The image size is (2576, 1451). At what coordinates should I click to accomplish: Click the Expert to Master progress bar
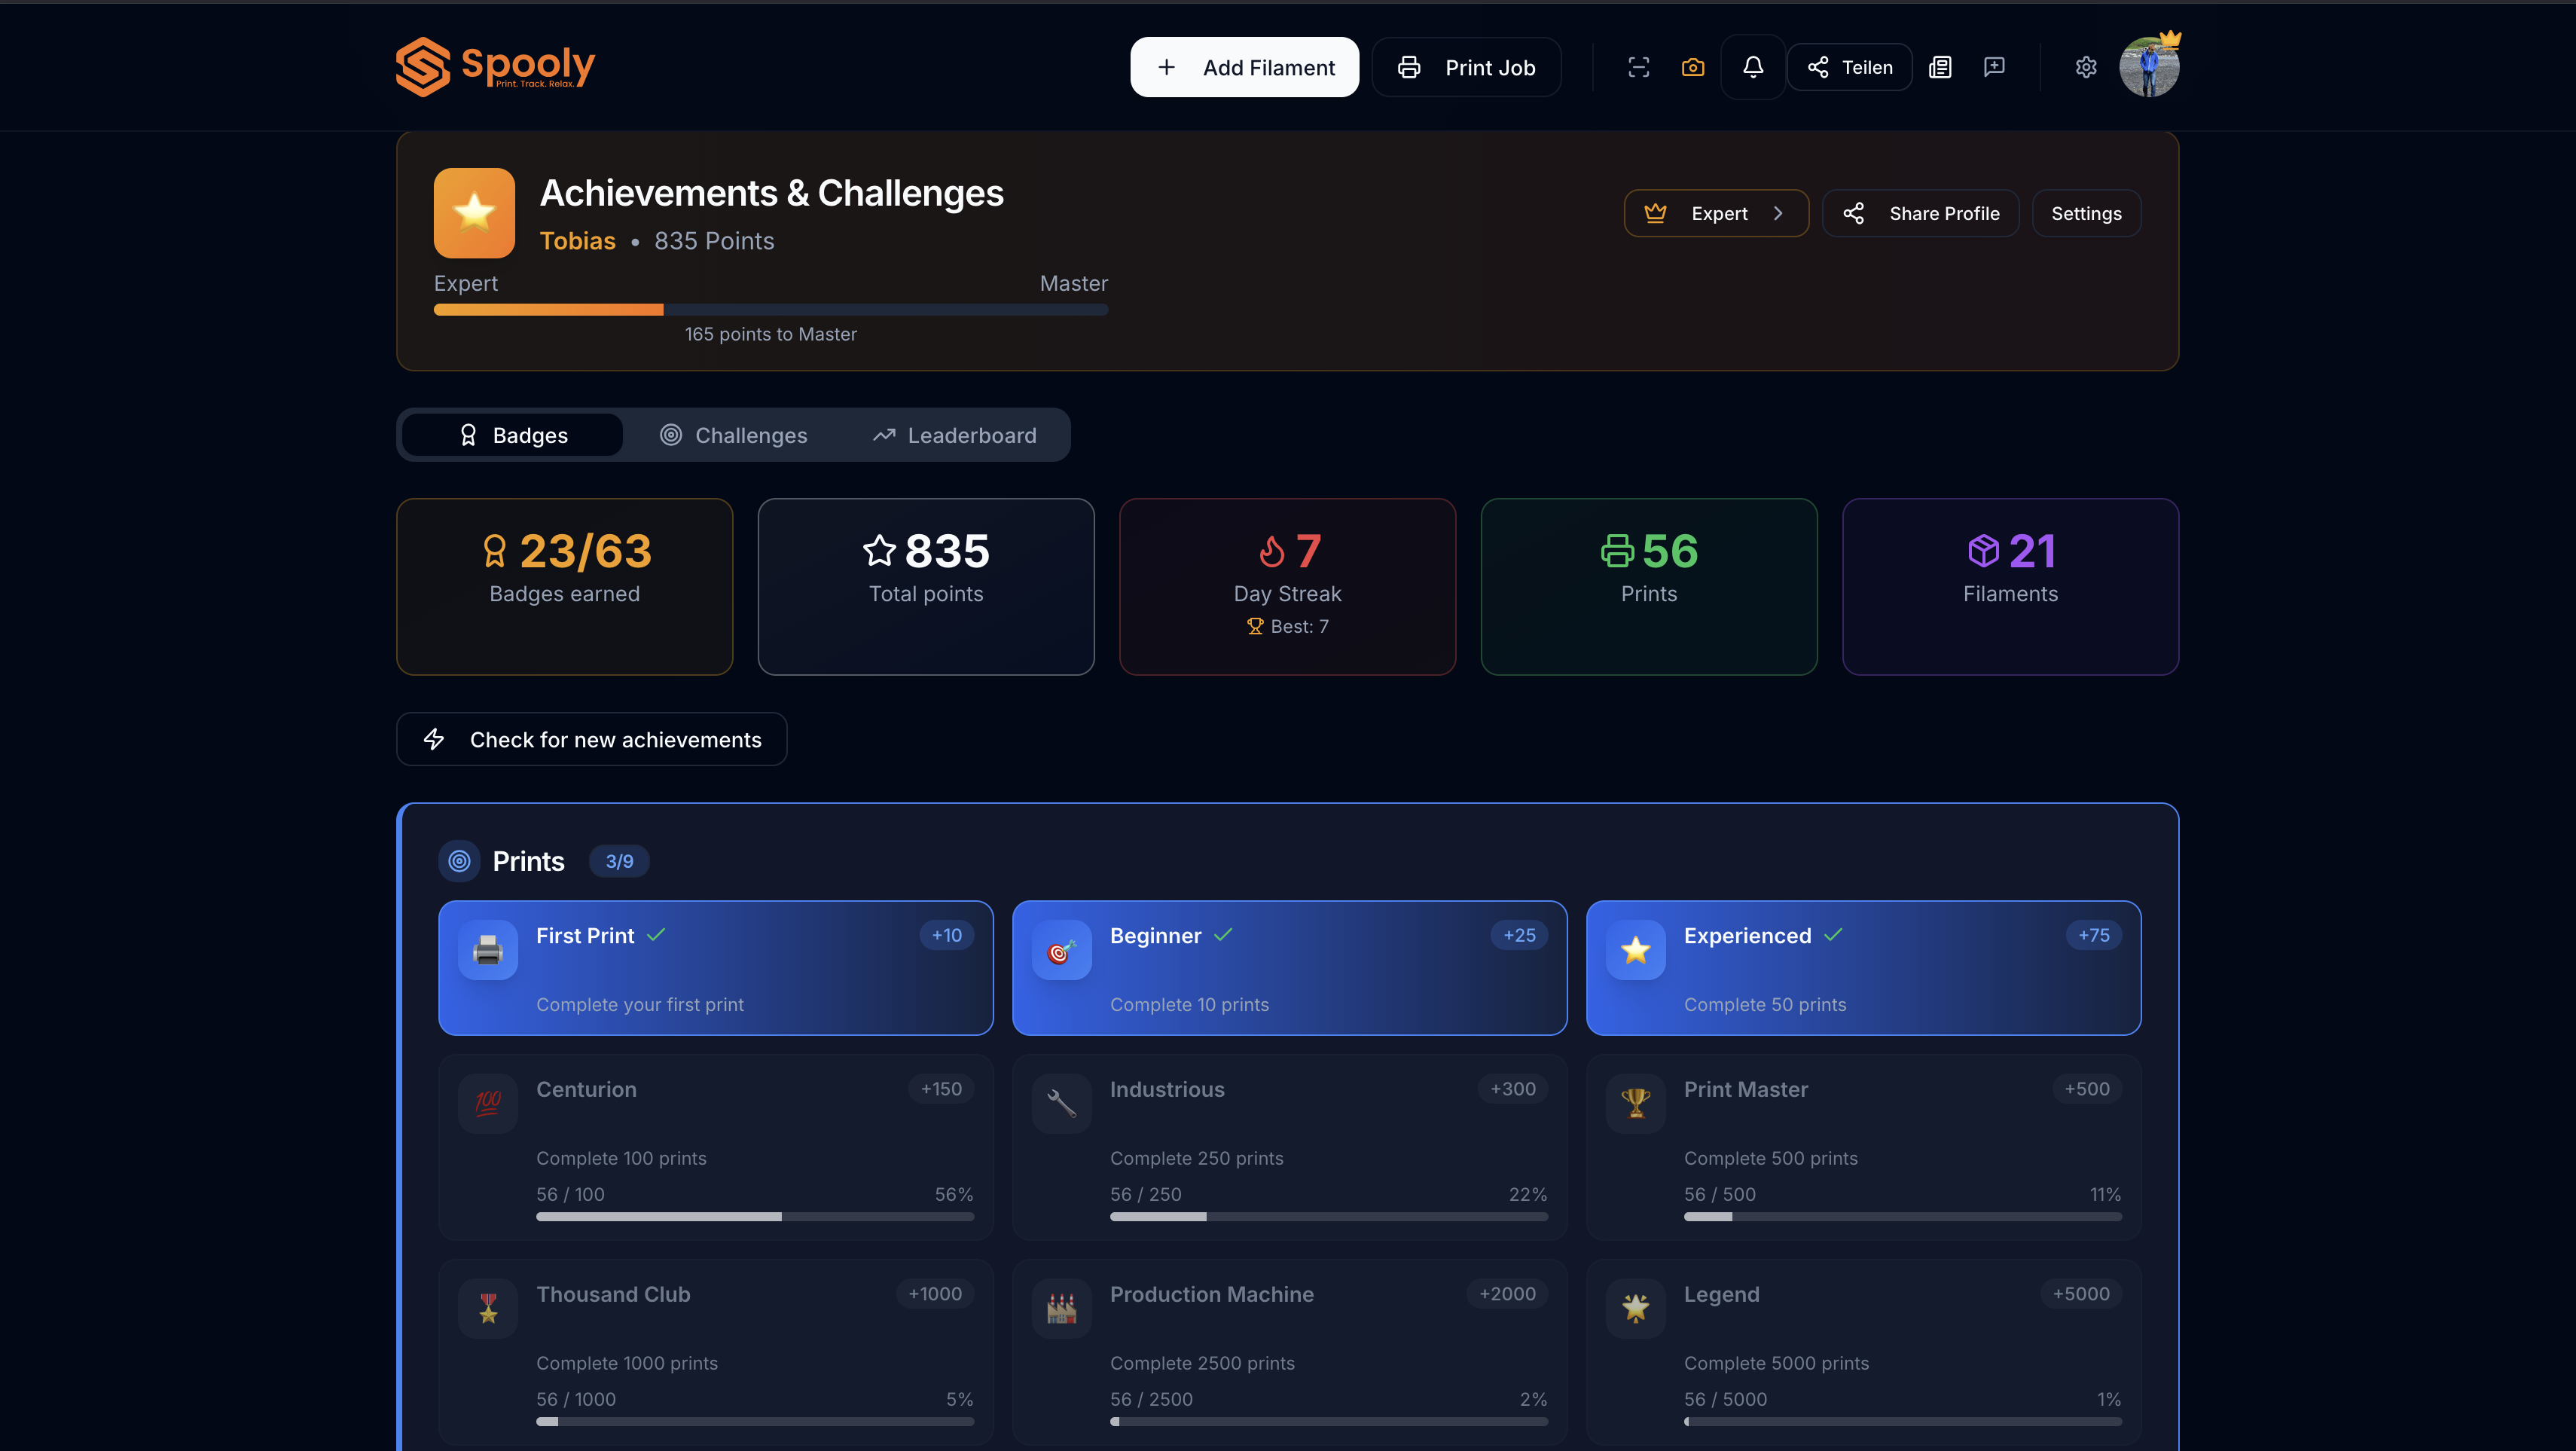click(x=770, y=310)
